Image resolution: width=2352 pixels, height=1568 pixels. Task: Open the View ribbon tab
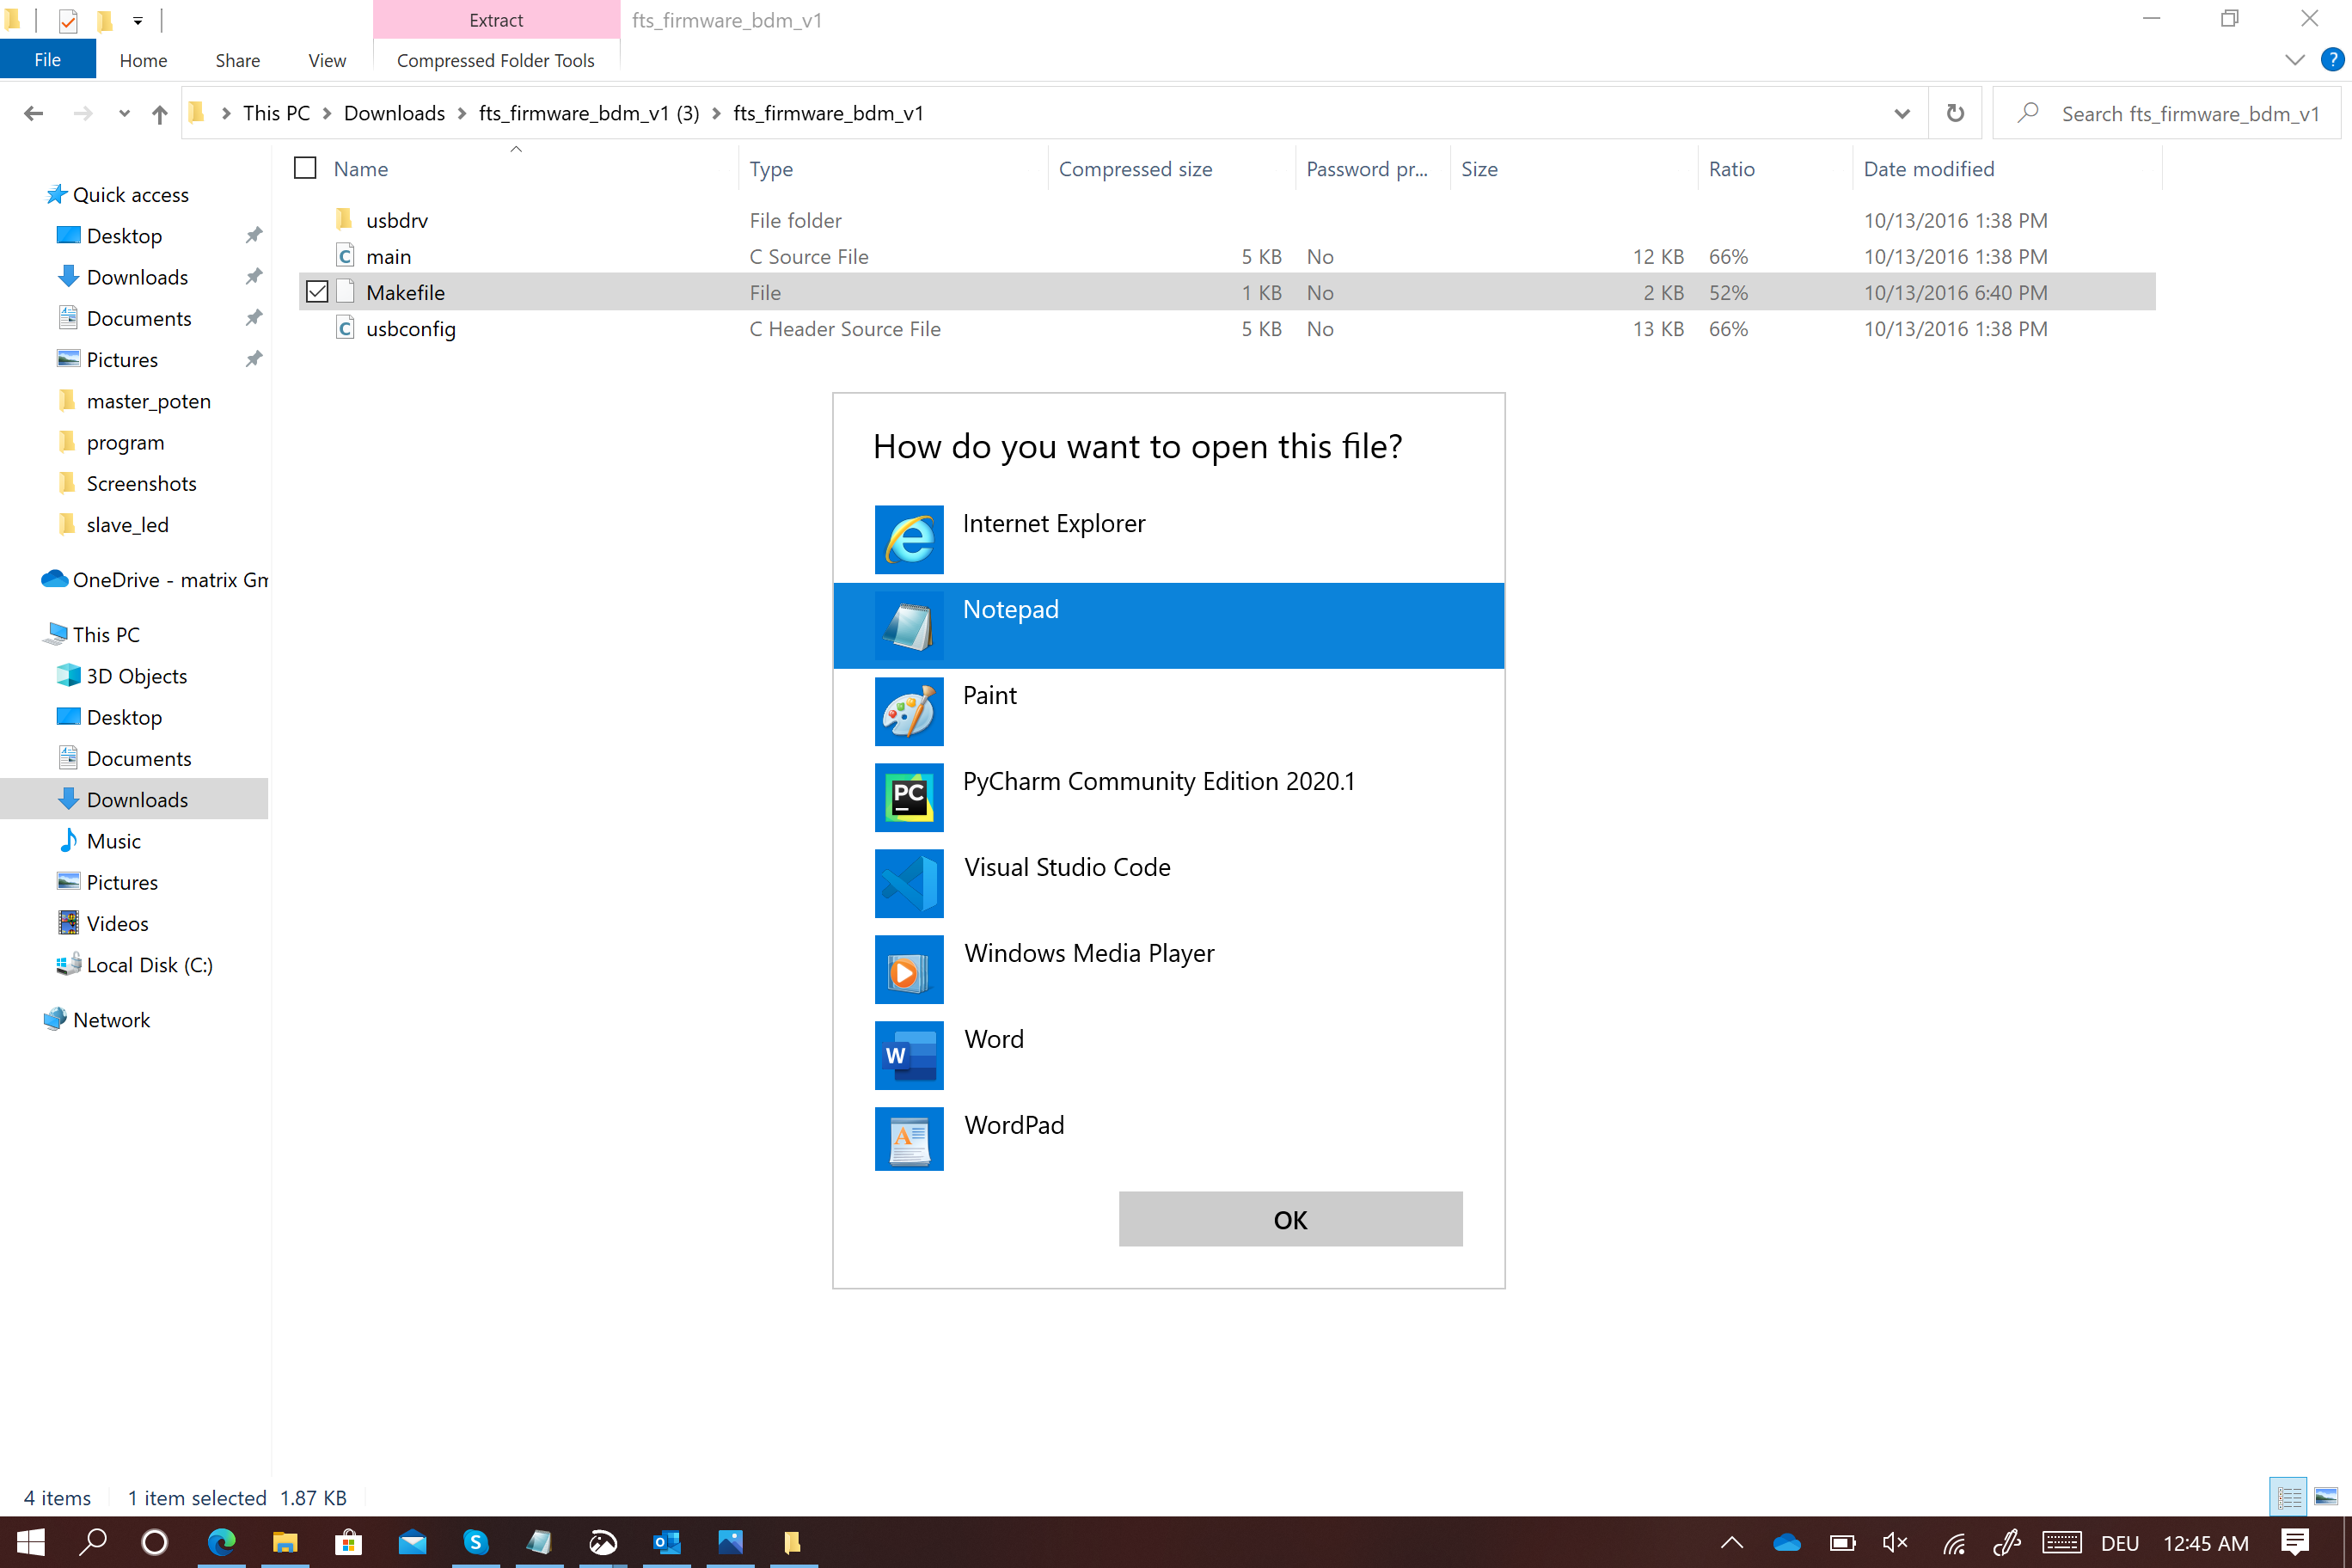326,60
